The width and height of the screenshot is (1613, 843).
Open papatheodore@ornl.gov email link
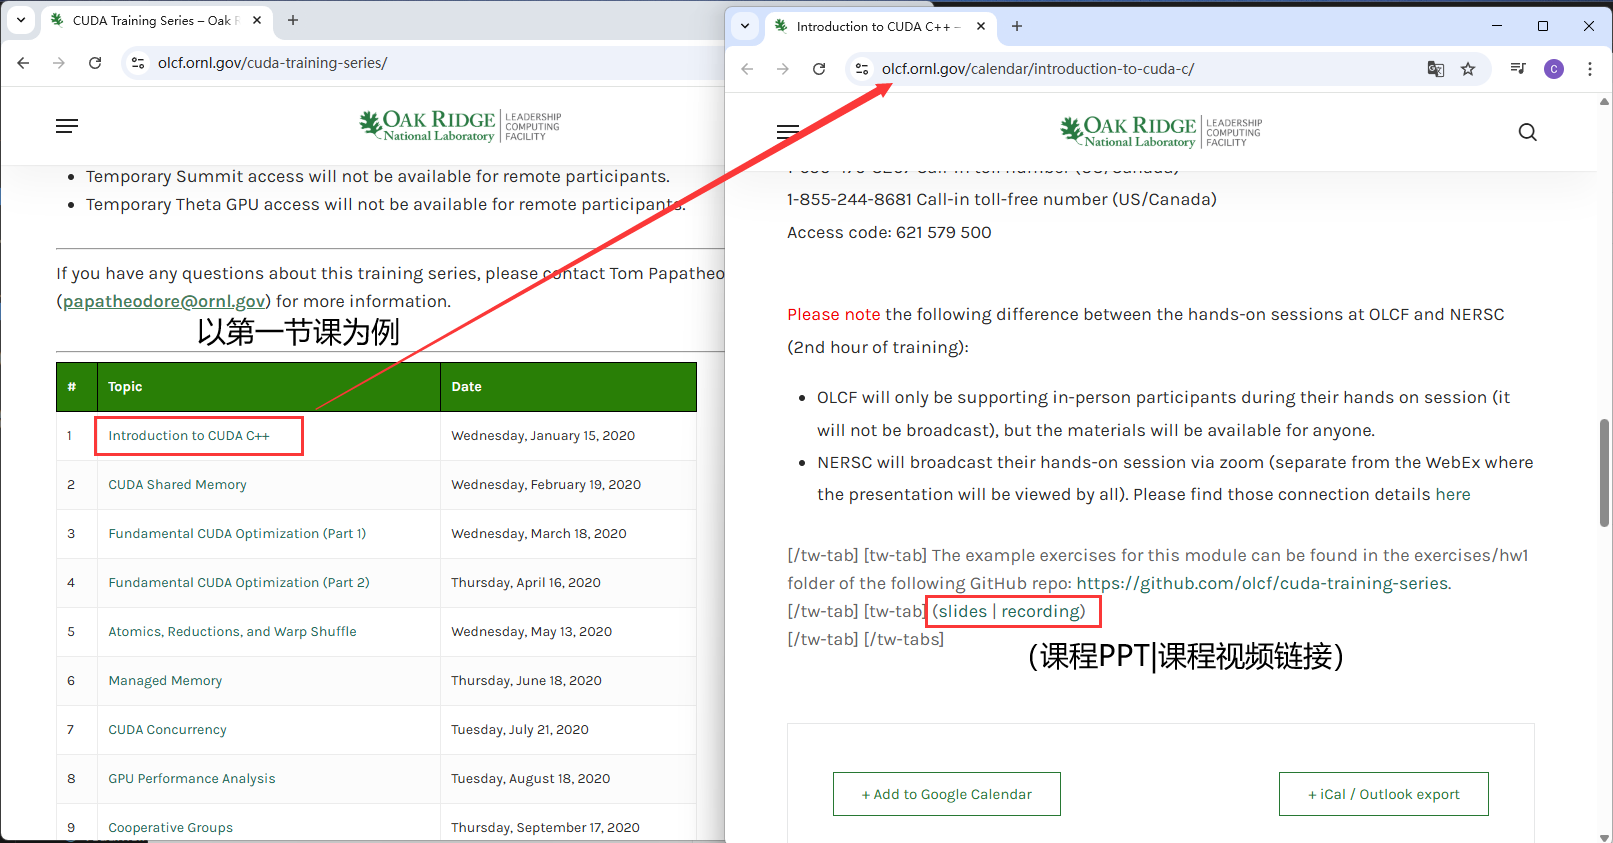click(x=164, y=301)
